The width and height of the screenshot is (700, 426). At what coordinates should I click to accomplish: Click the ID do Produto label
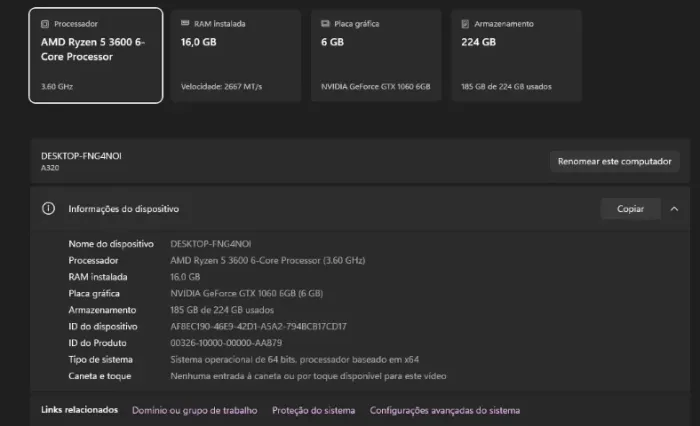point(97,343)
